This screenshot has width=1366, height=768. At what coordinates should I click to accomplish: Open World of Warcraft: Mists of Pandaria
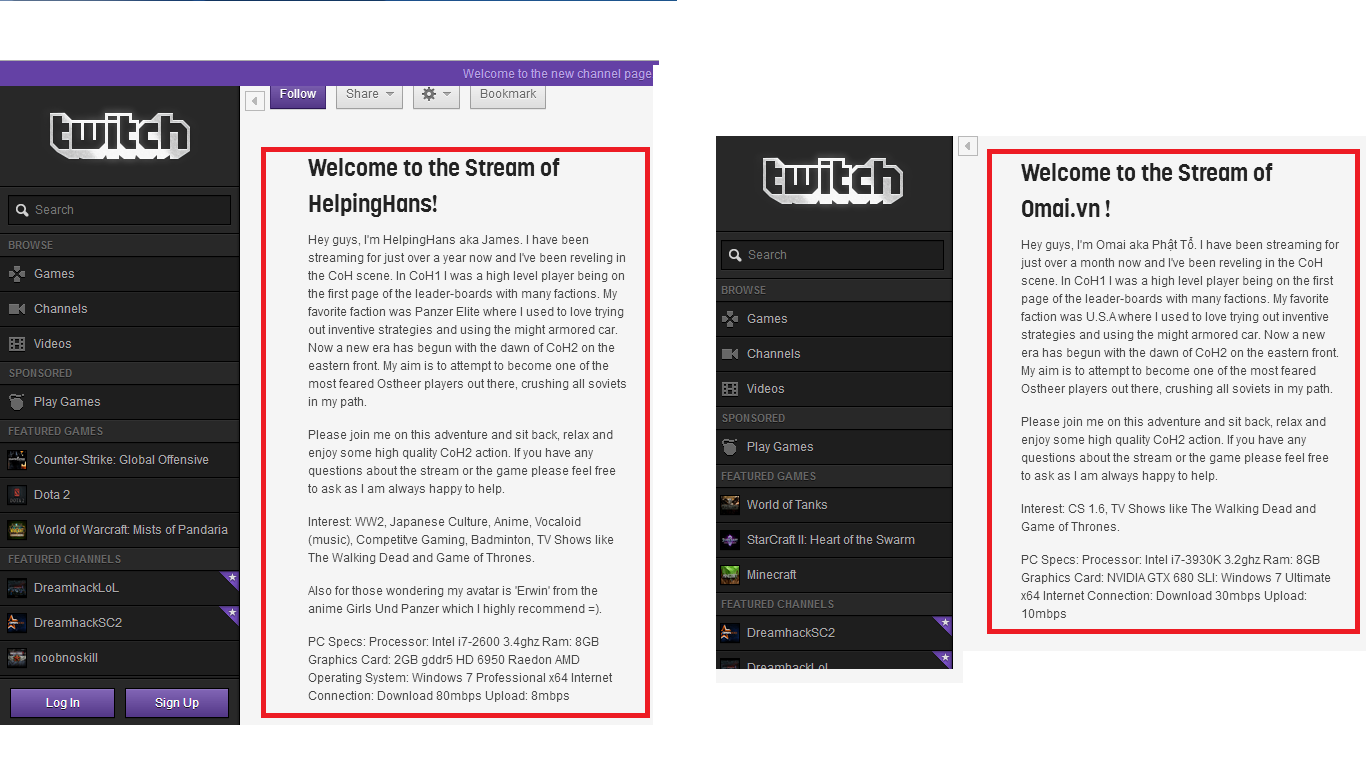(x=120, y=530)
